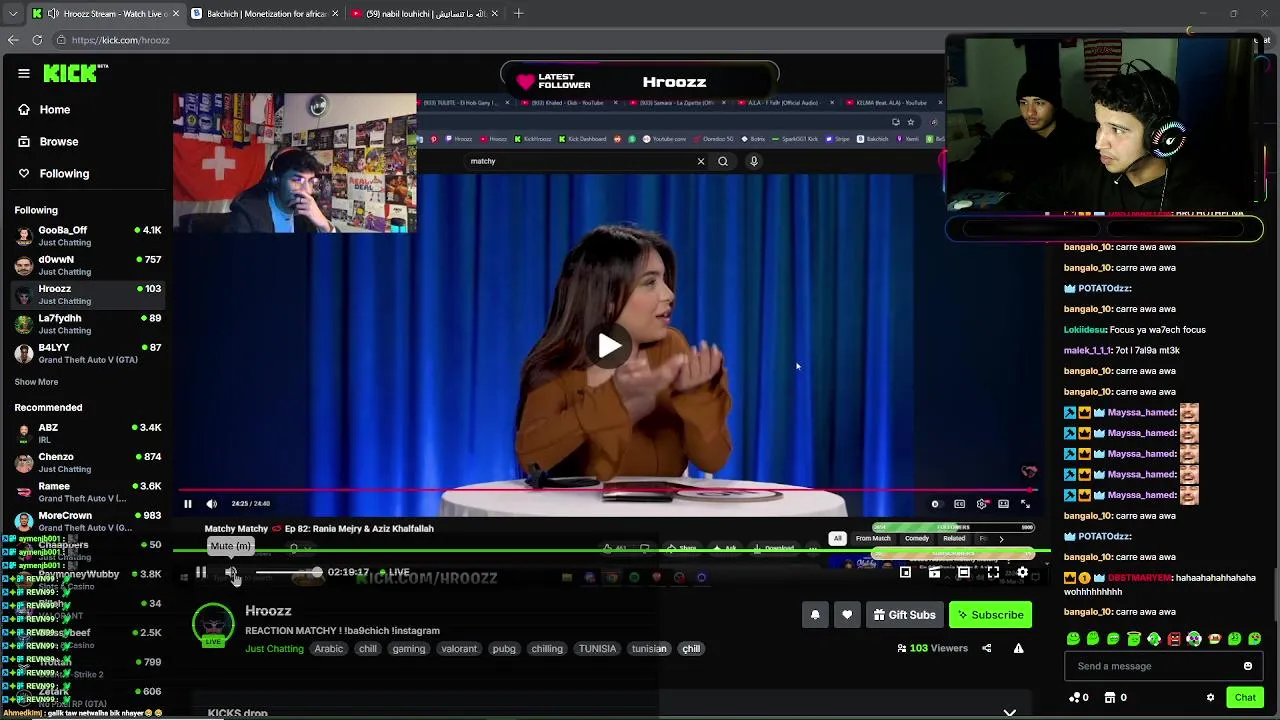Open emoji picker in chat input
The height and width of the screenshot is (720, 1280).
[x=1247, y=666]
